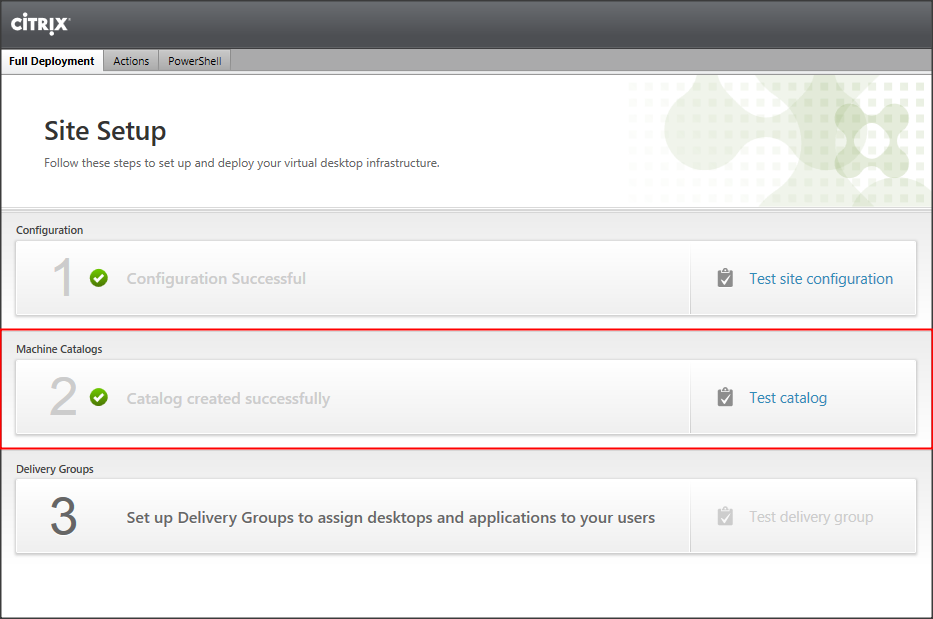The image size is (933, 619).
Task: Open the Actions tab
Action: click(131, 61)
